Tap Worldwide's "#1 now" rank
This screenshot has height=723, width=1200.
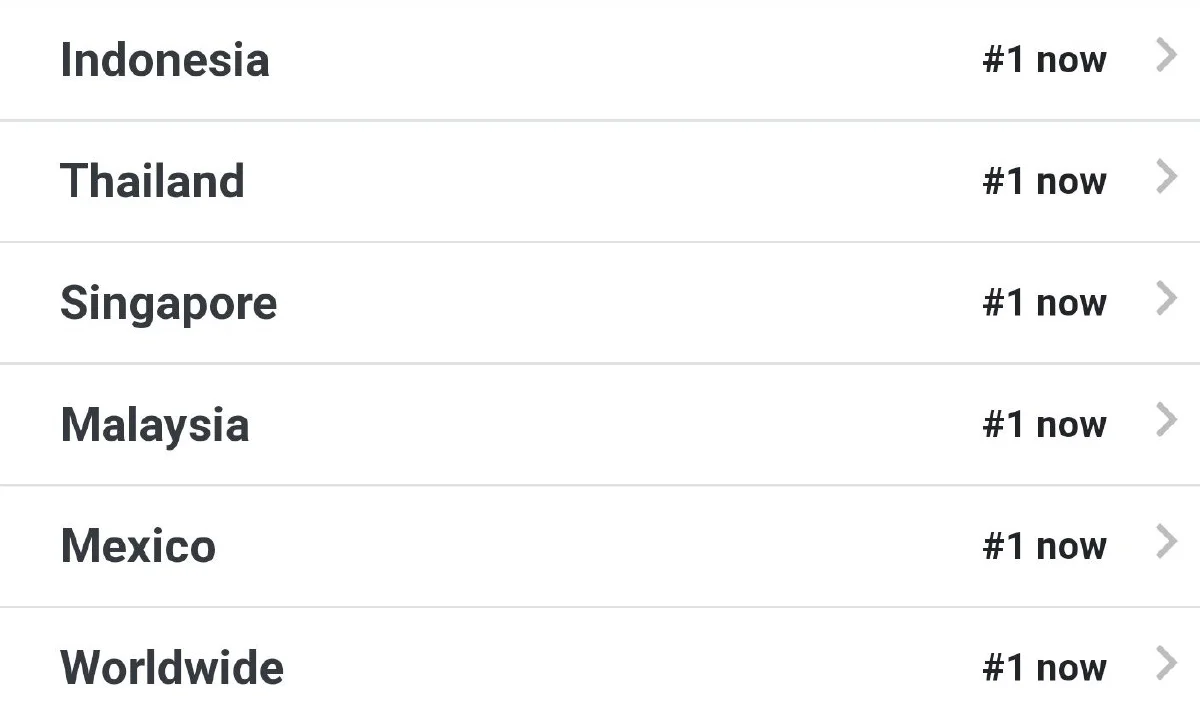pyautogui.click(x=1044, y=668)
